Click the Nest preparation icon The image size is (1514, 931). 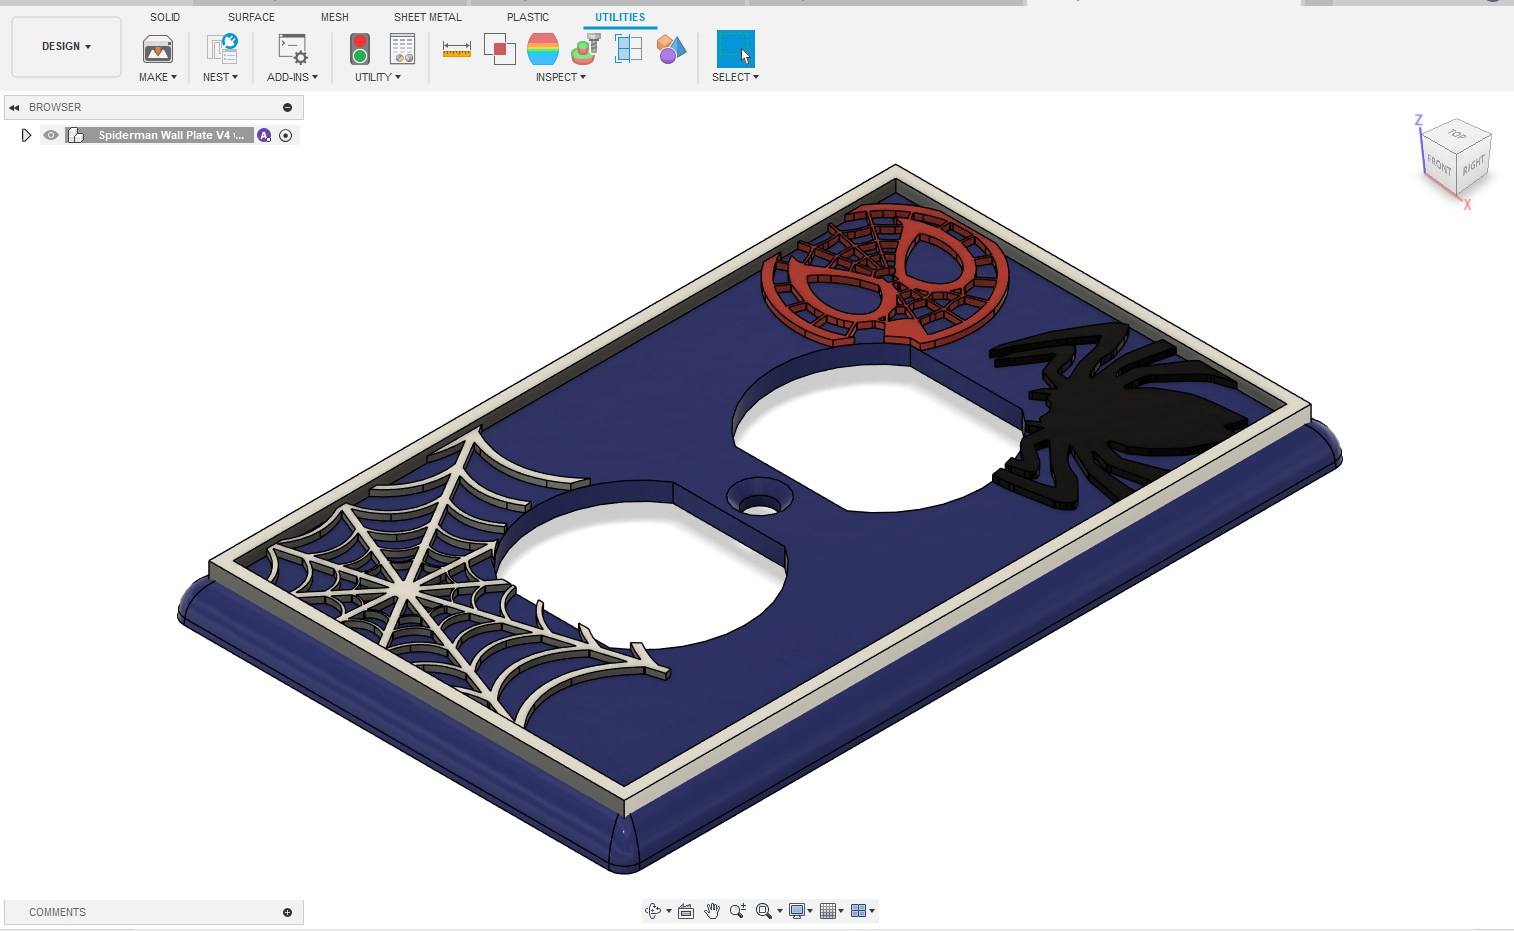(x=222, y=49)
